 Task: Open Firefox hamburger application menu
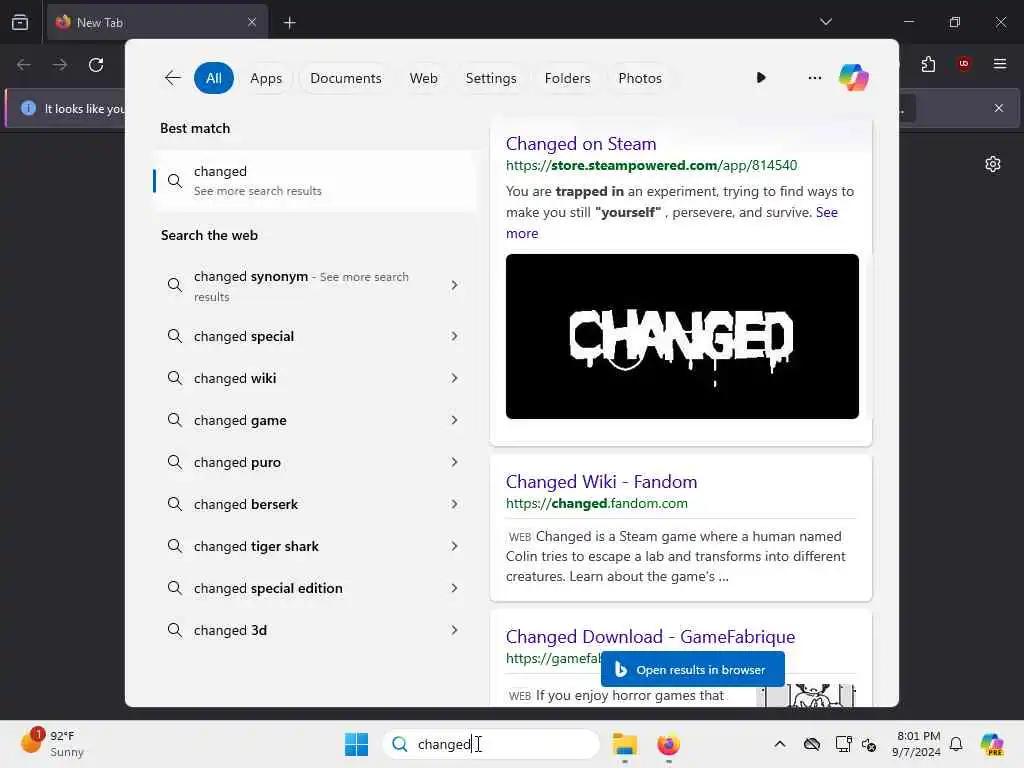[x=999, y=64]
